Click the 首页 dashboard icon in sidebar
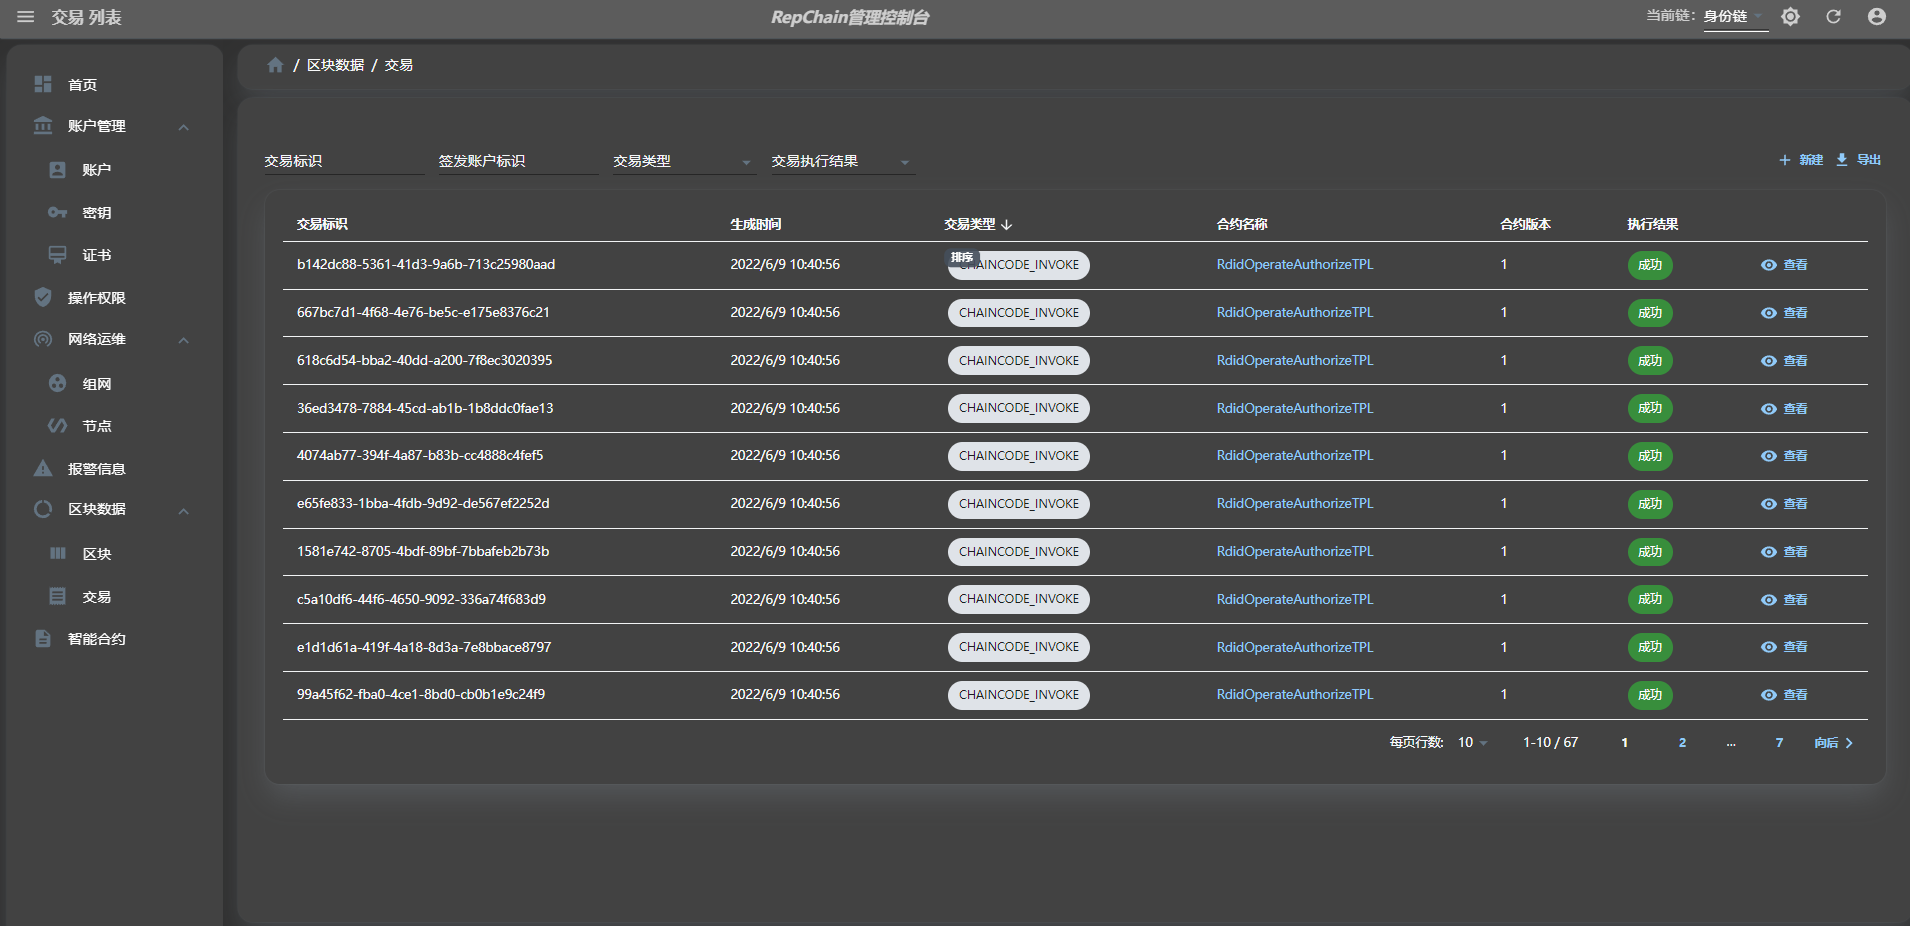This screenshot has height=926, width=1910. coord(43,84)
